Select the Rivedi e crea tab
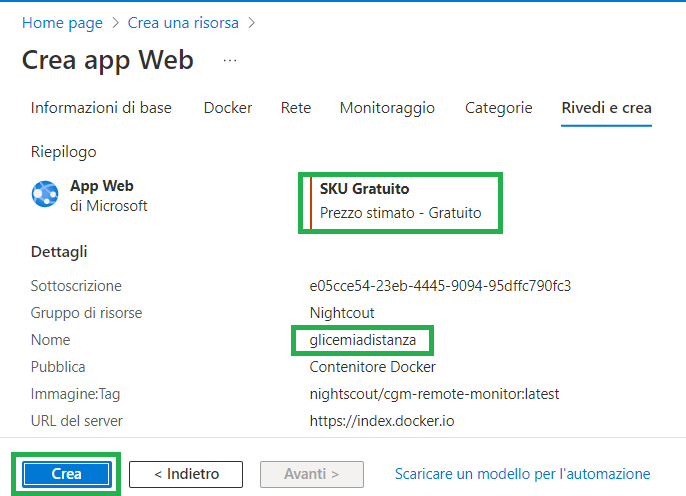Viewport: 686px width, 496px height. 606,108
